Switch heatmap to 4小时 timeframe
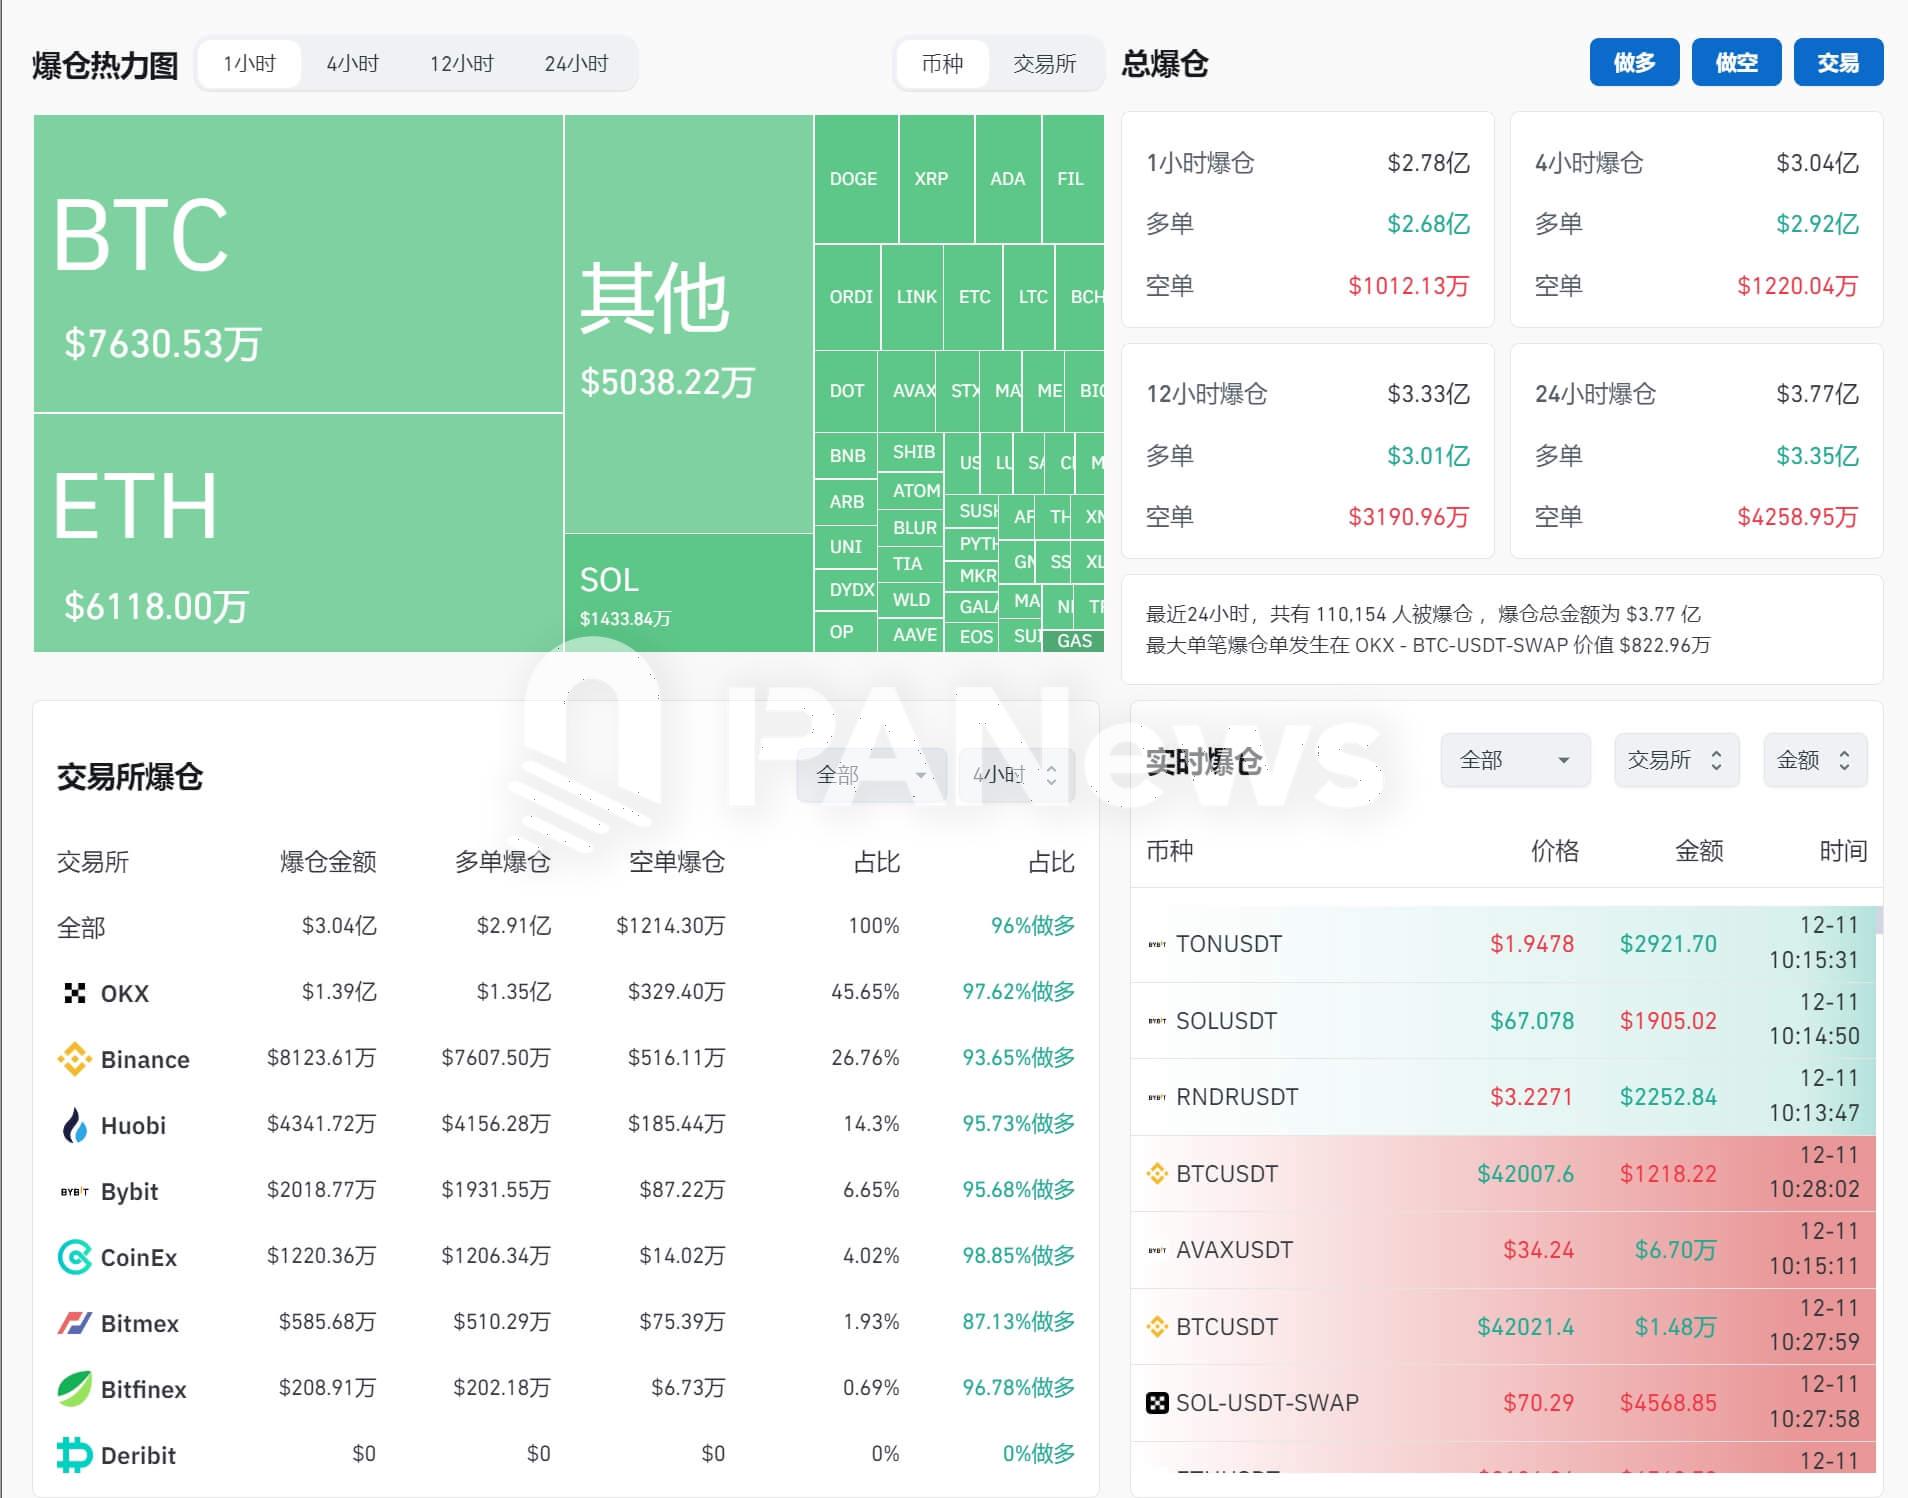The height and width of the screenshot is (1498, 1908). [x=353, y=64]
